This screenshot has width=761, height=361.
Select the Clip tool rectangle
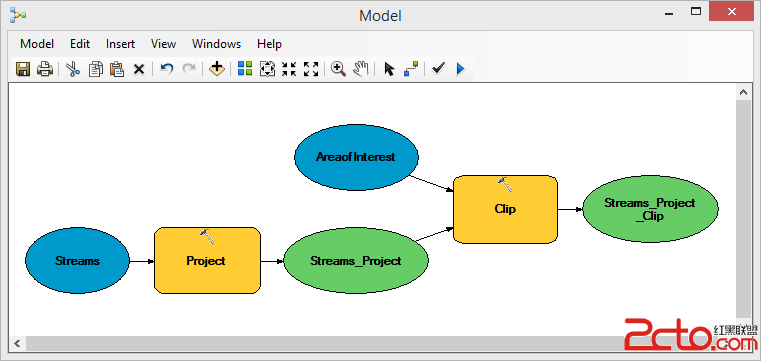pos(505,209)
